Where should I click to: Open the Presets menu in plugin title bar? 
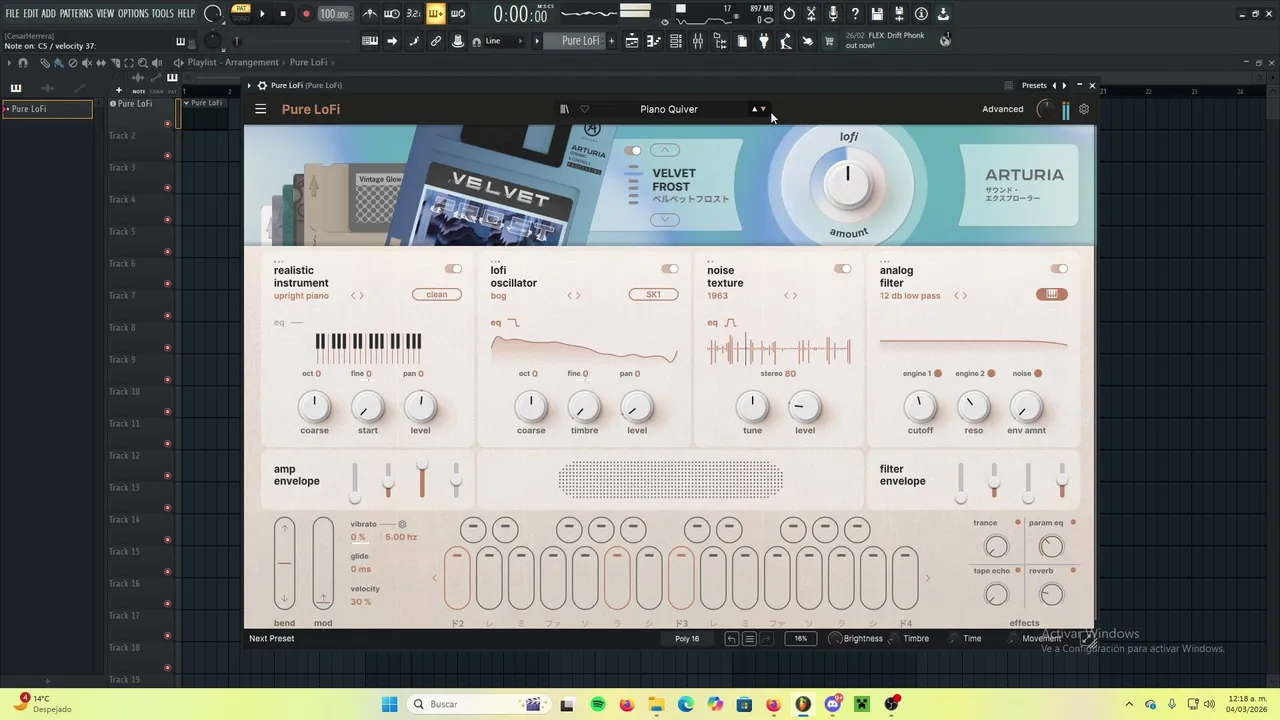tap(1034, 86)
